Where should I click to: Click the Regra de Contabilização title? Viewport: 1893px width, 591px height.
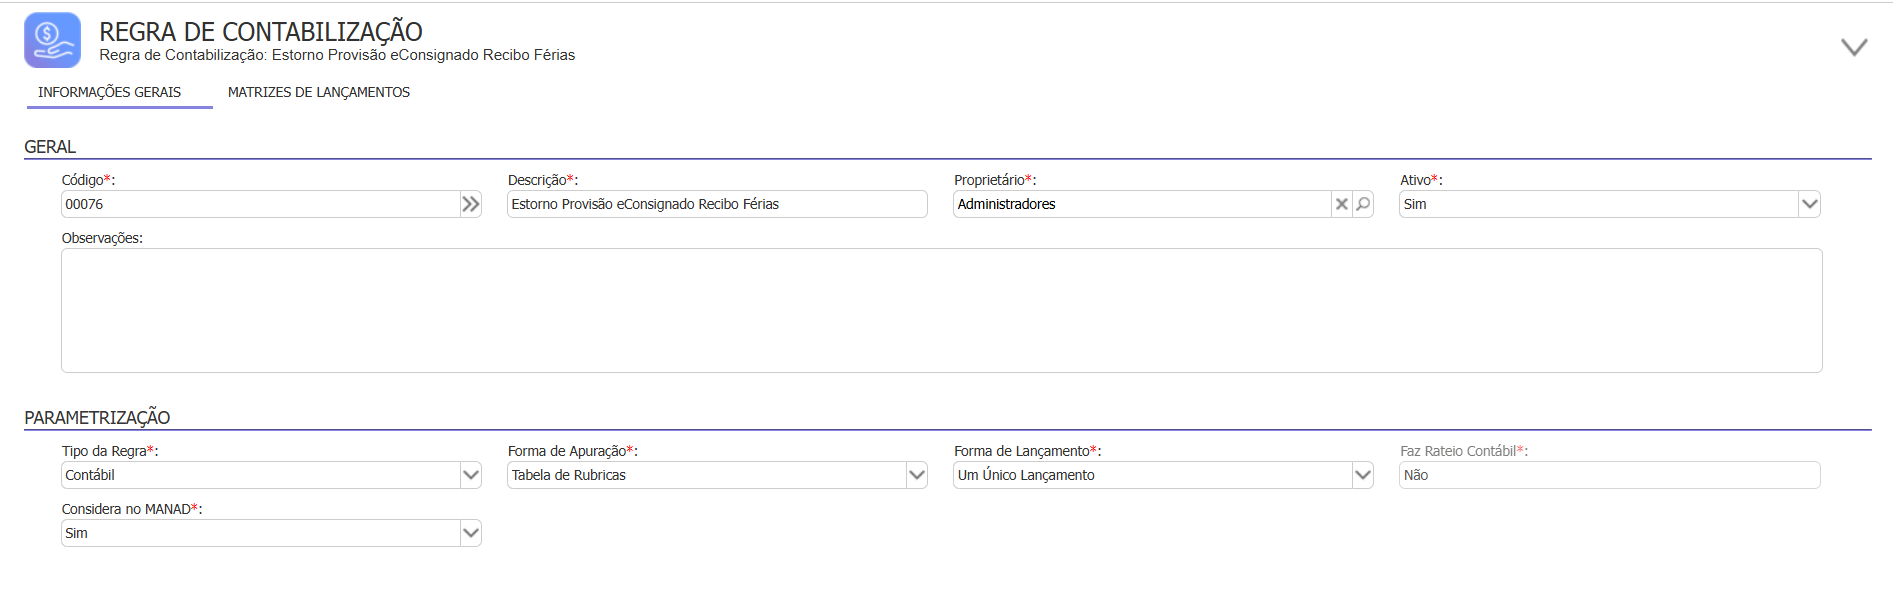click(x=260, y=32)
